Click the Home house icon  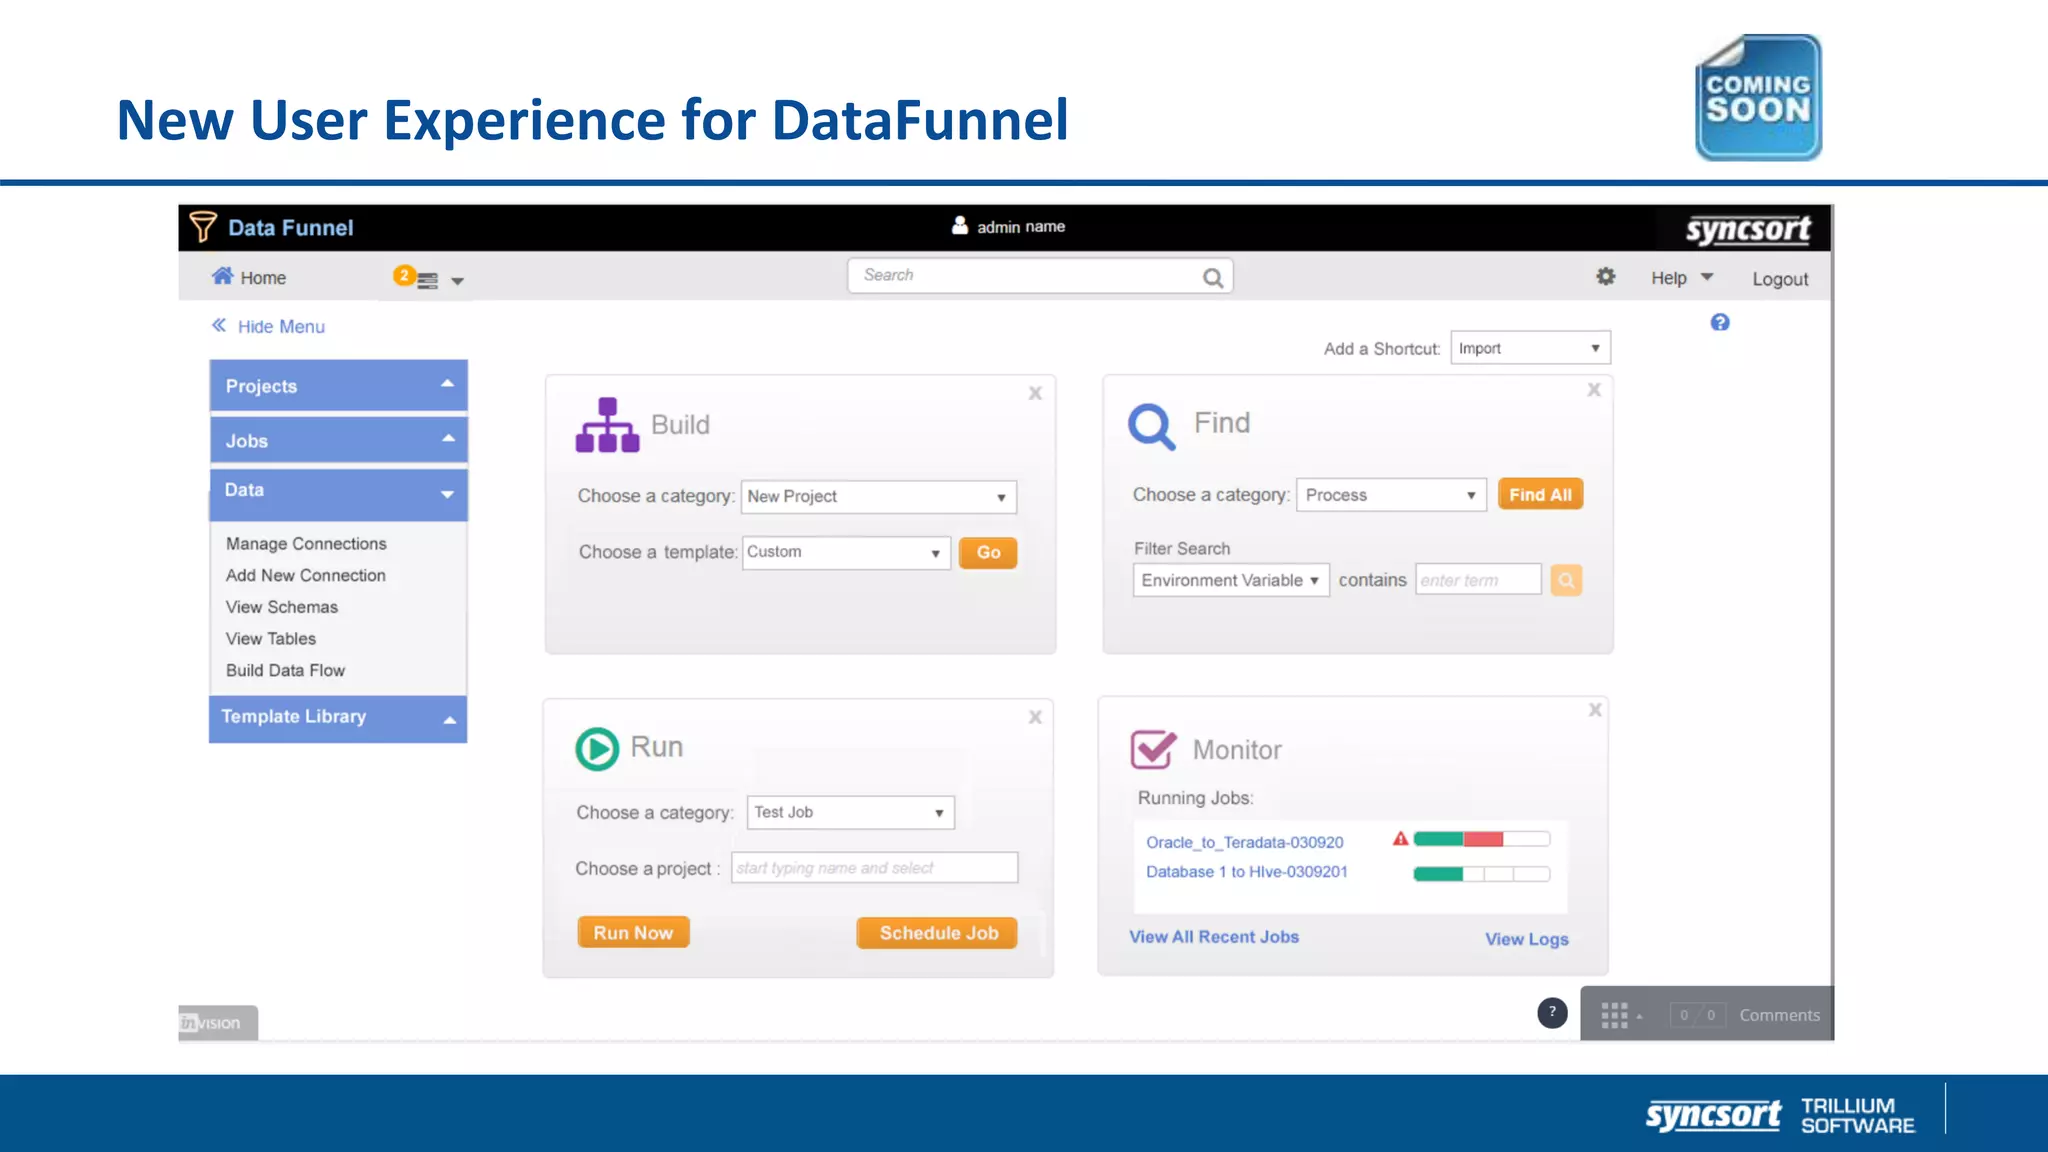pyautogui.click(x=222, y=276)
